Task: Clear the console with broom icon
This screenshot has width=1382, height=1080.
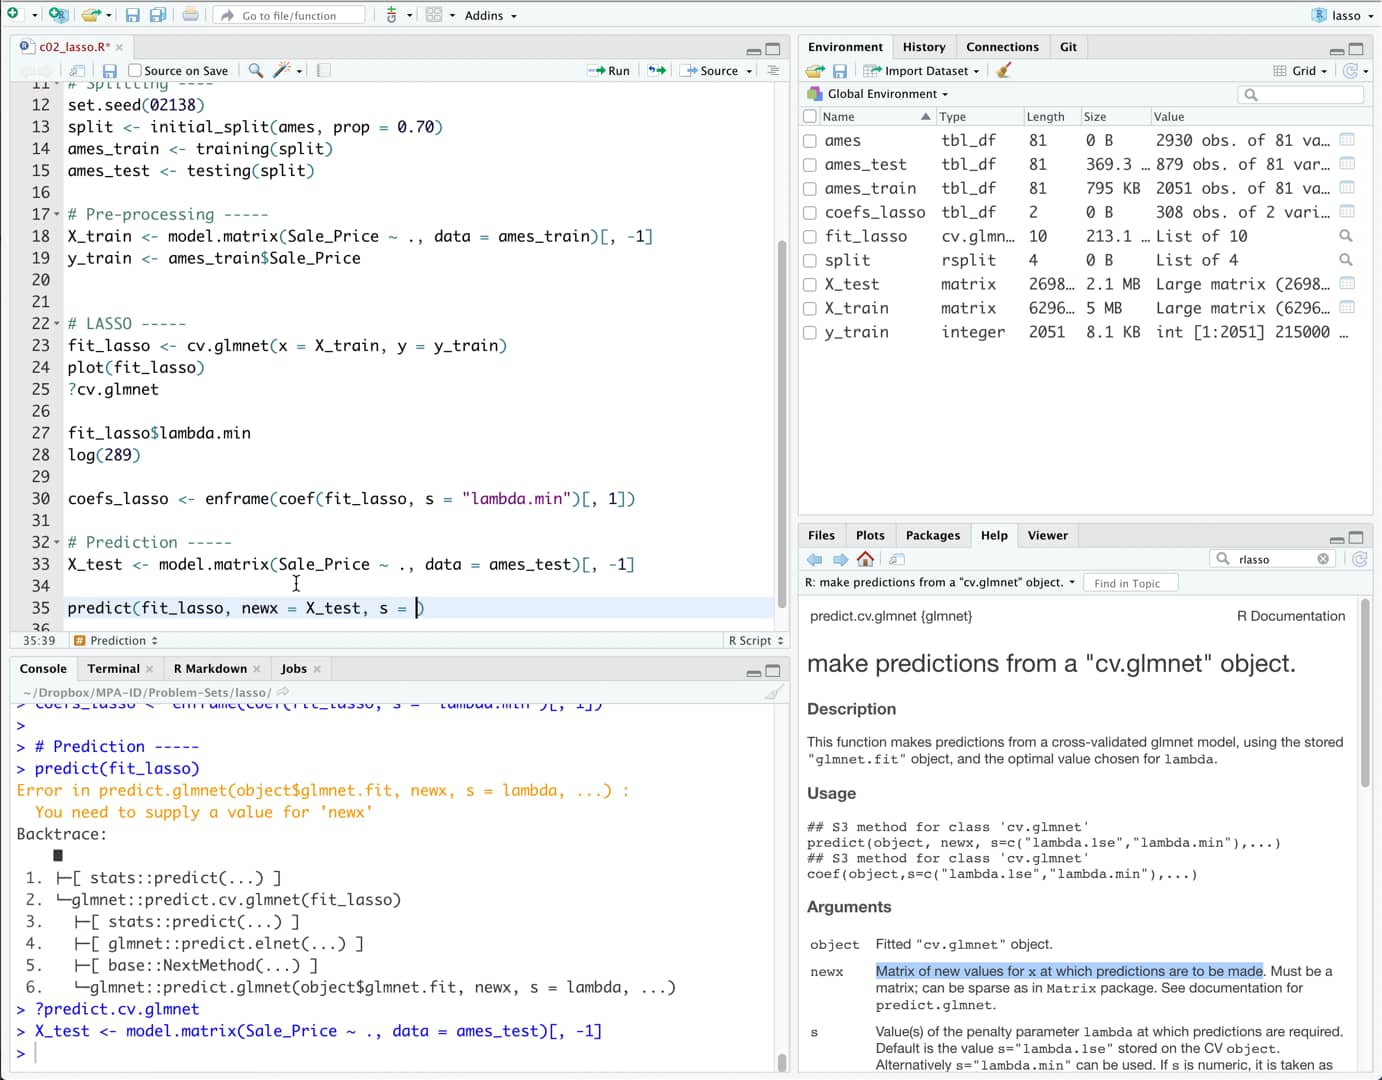Action: (773, 692)
